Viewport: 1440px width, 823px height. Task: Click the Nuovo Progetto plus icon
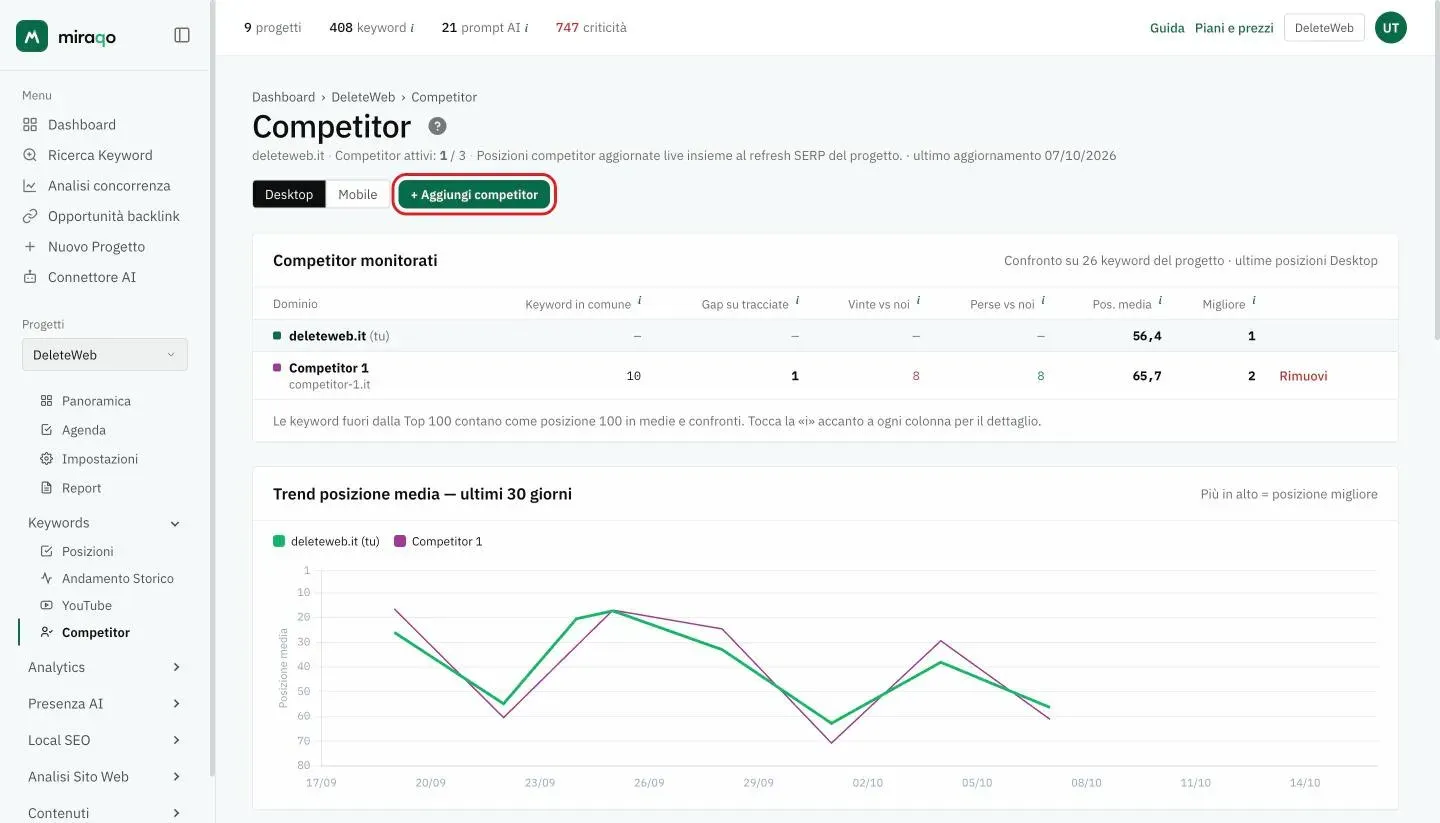(x=30, y=247)
